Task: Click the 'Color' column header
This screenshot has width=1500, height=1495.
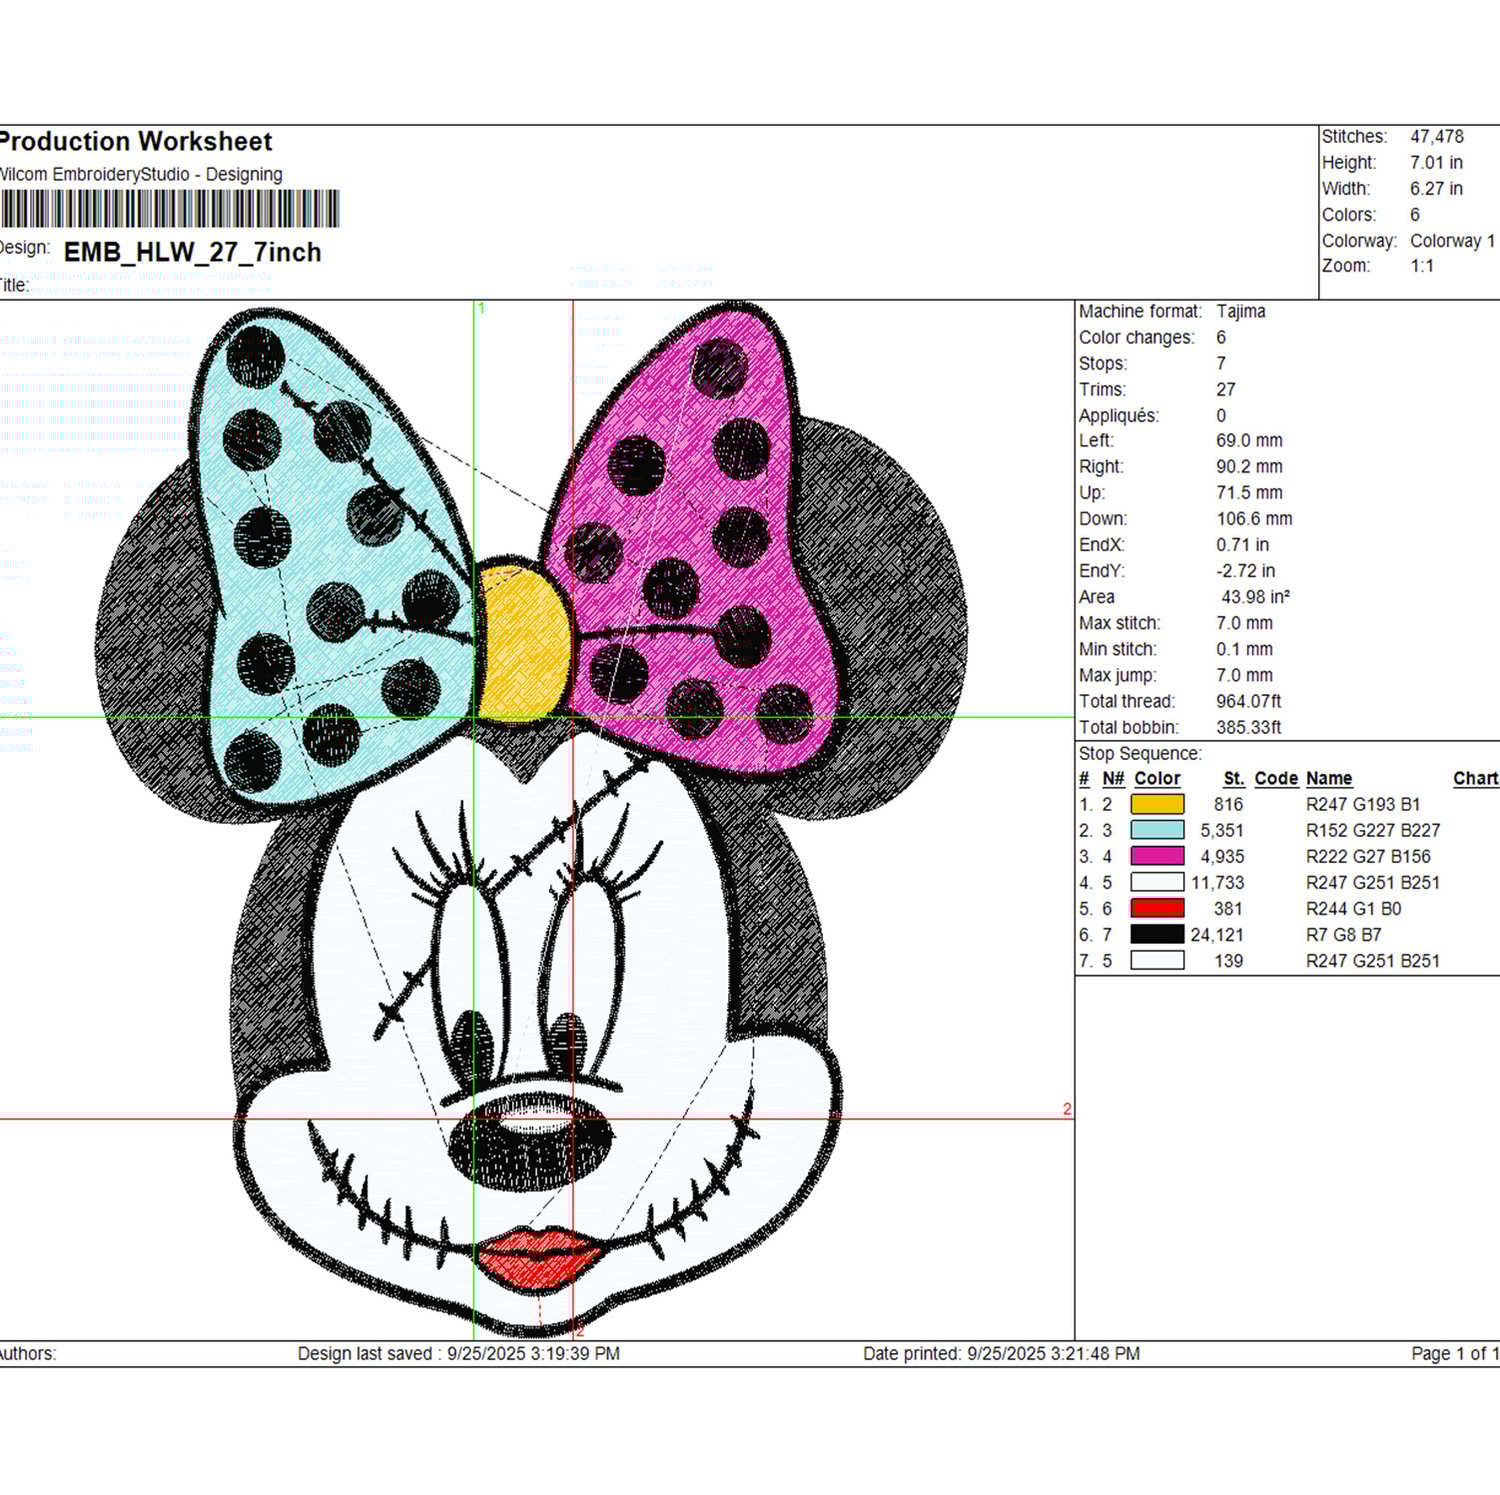Action: 1157,778
